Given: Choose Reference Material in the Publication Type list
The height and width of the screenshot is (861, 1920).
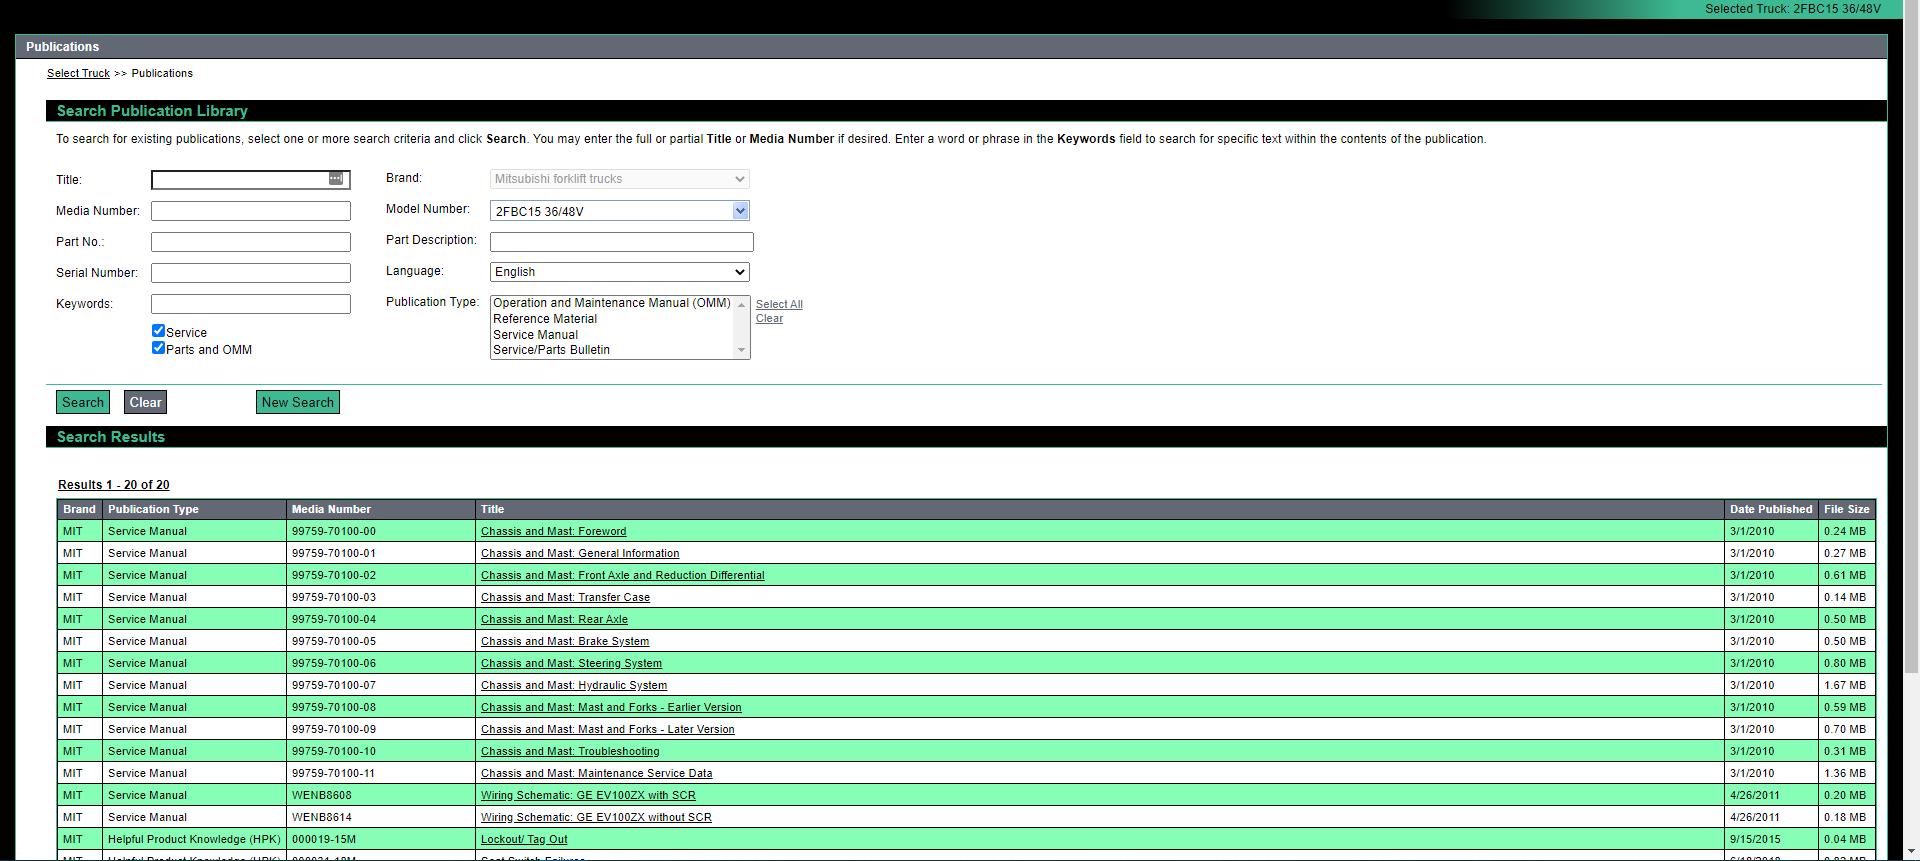Looking at the screenshot, I should pos(544,319).
